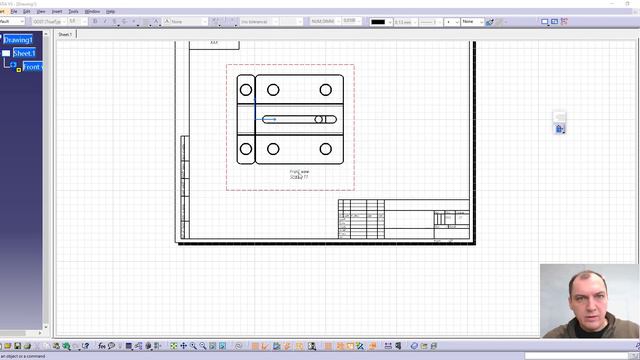Click the black silhouette icon in bottom toolbar
This screenshot has width=640, height=360.
coord(312,346)
